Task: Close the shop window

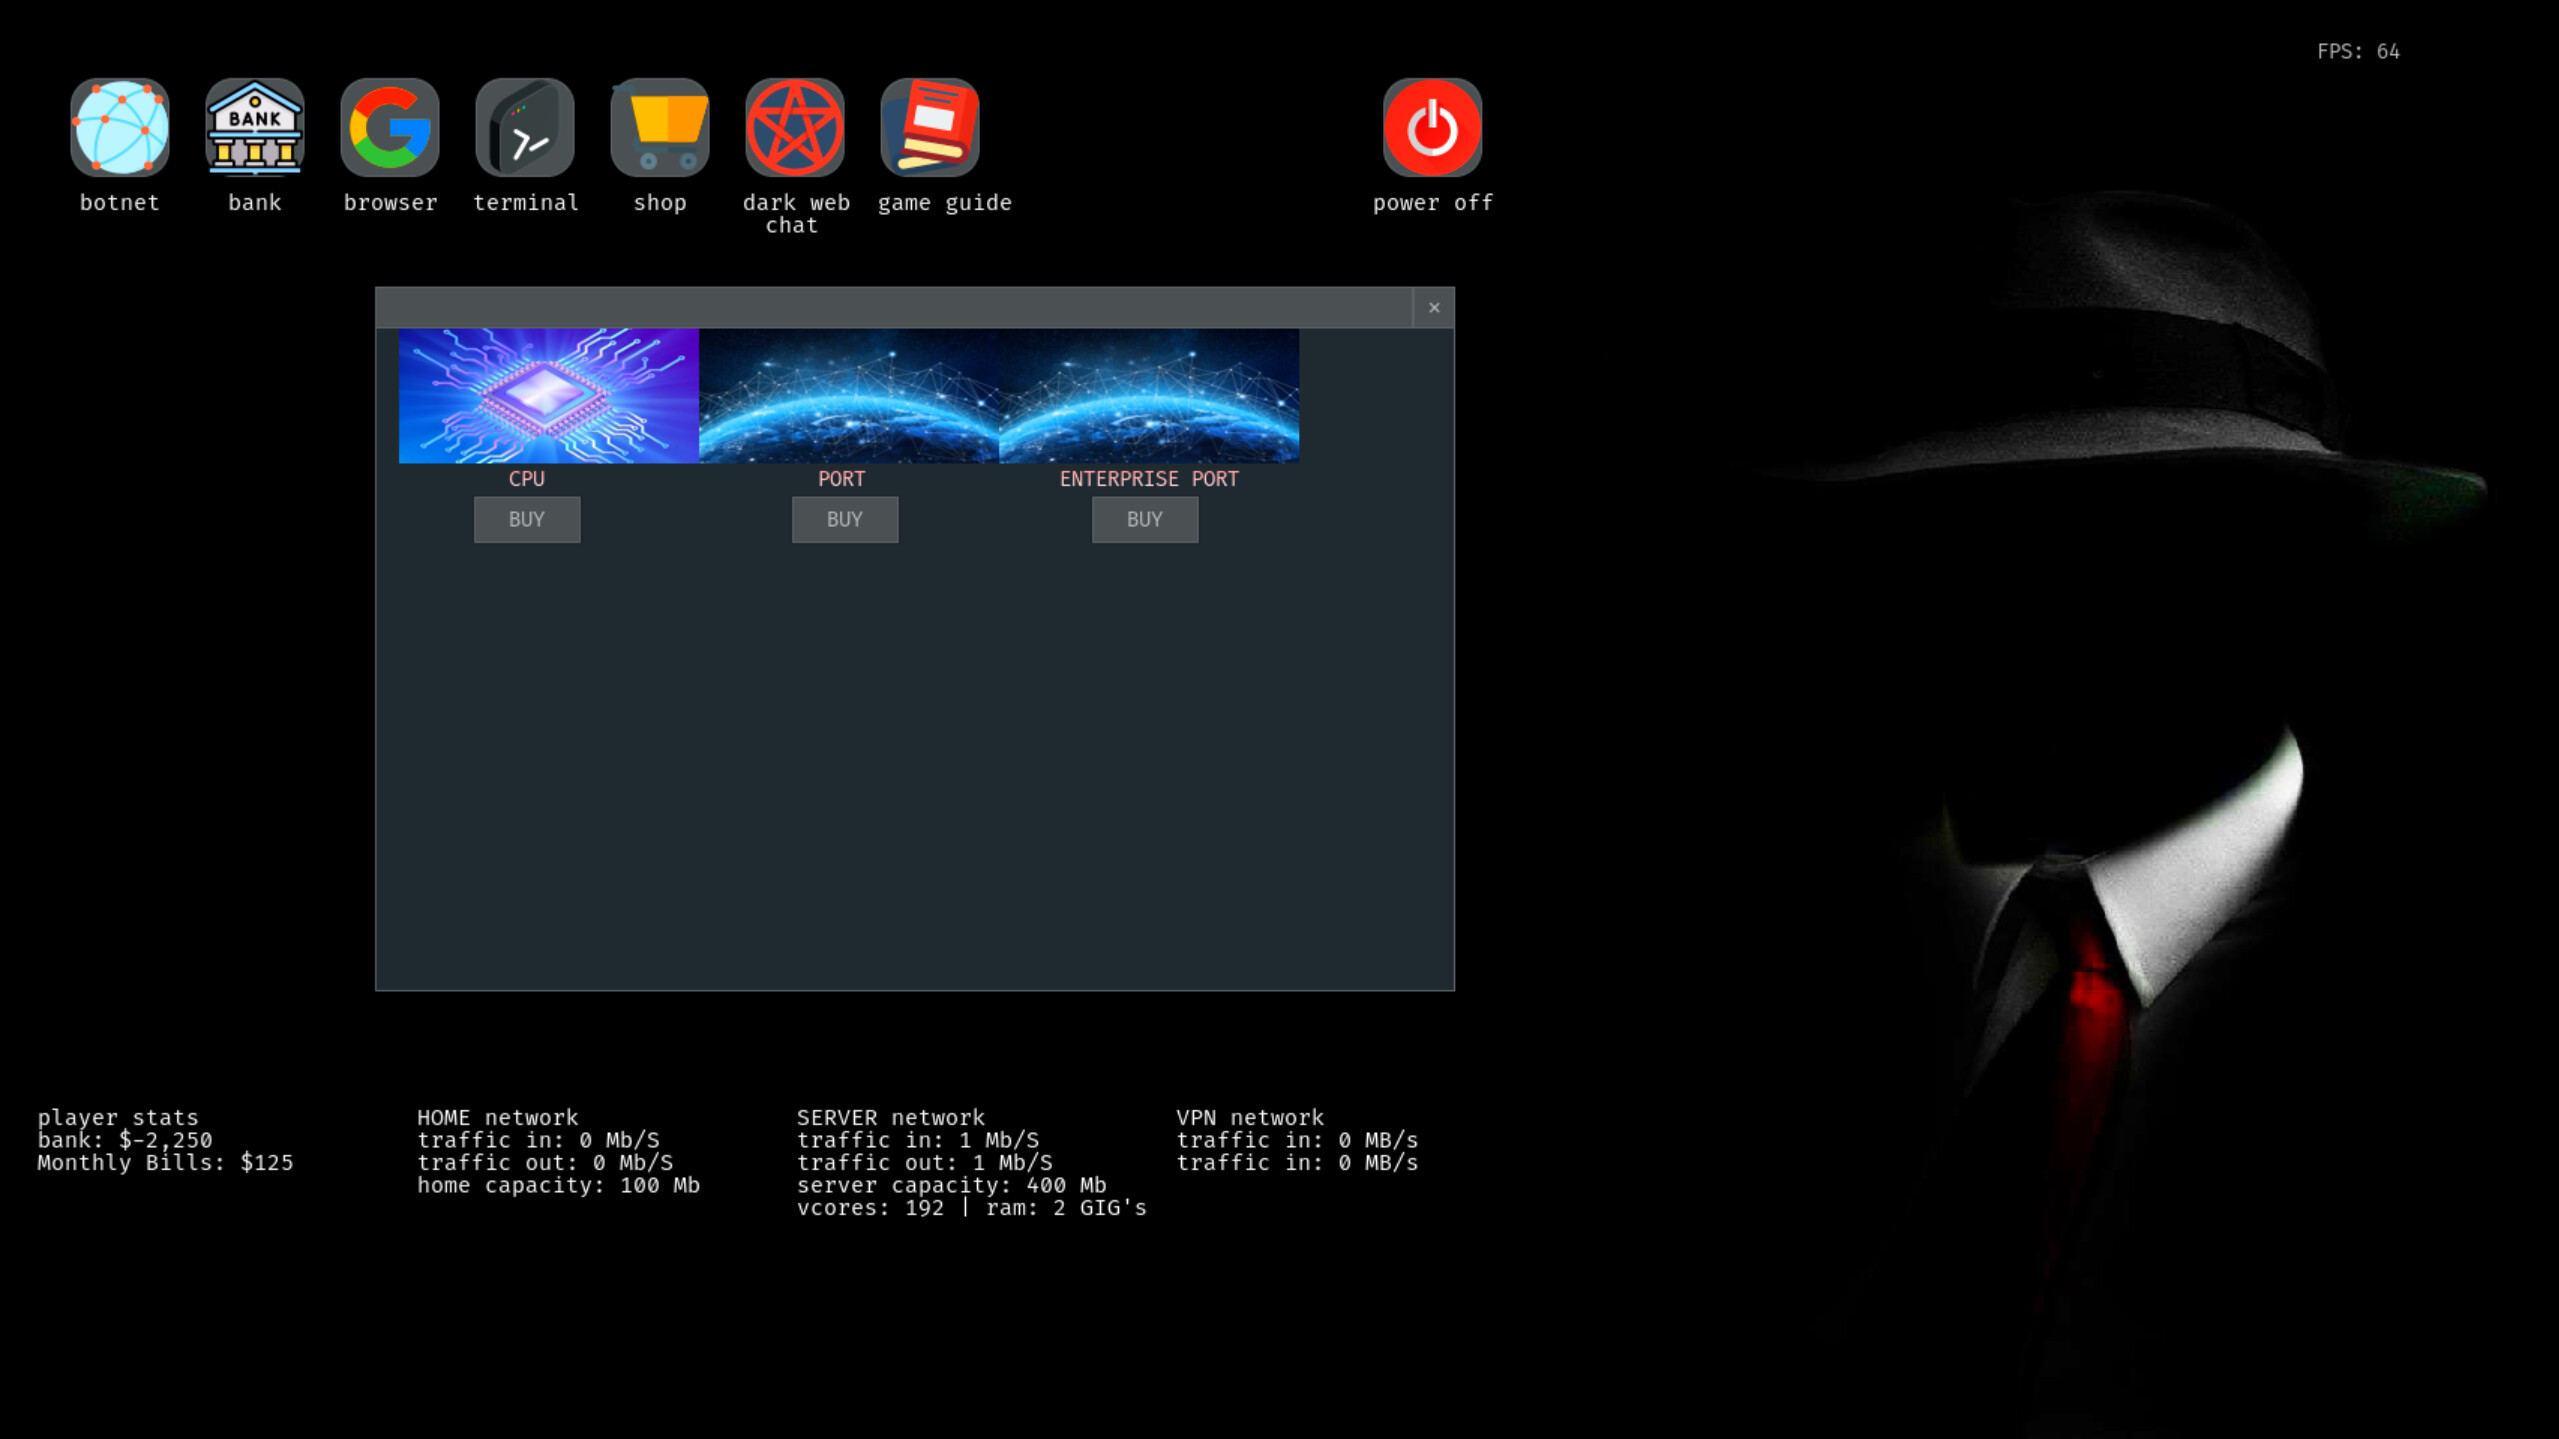Action: 1434,308
